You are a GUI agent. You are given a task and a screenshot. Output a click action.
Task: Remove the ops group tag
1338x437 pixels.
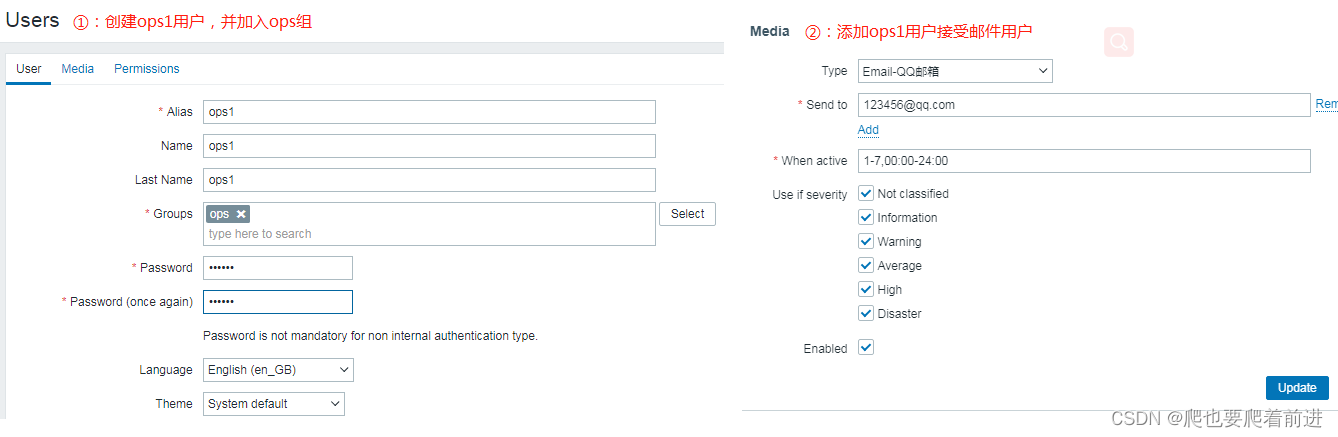point(241,214)
